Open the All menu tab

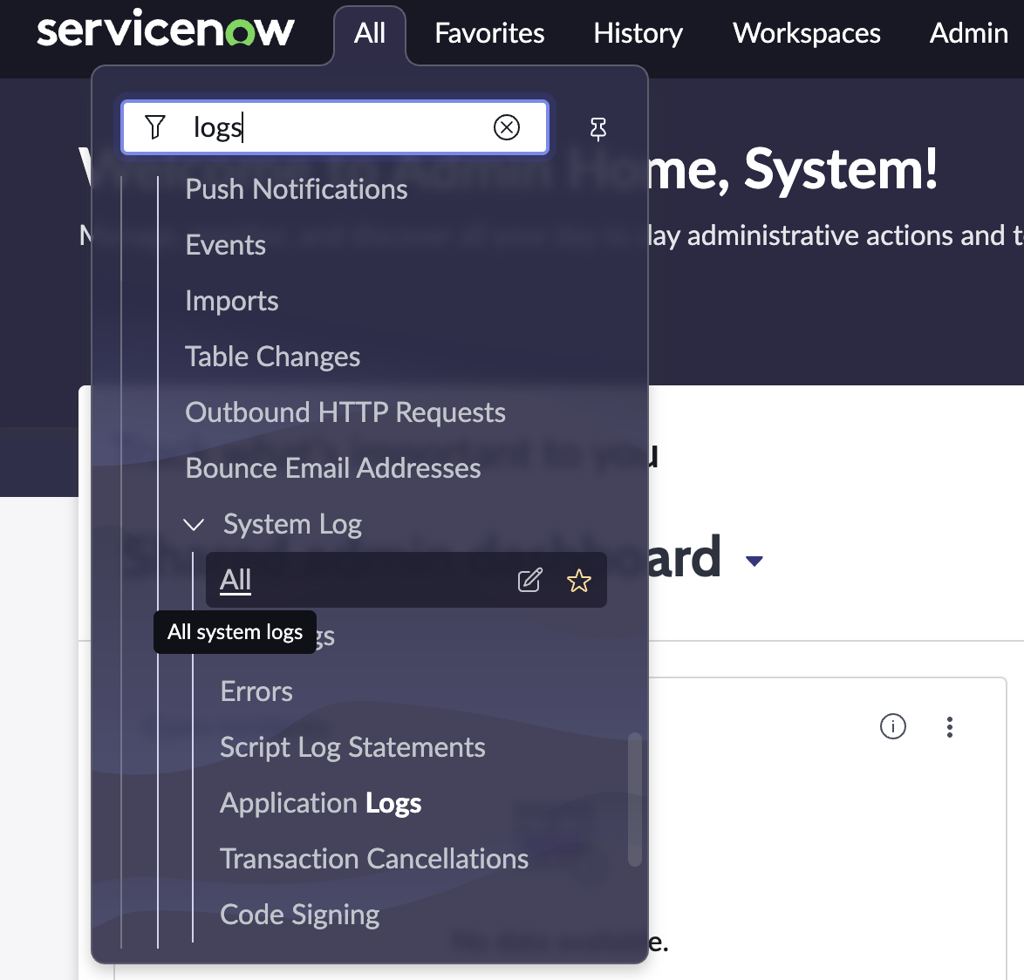[x=370, y=33]
